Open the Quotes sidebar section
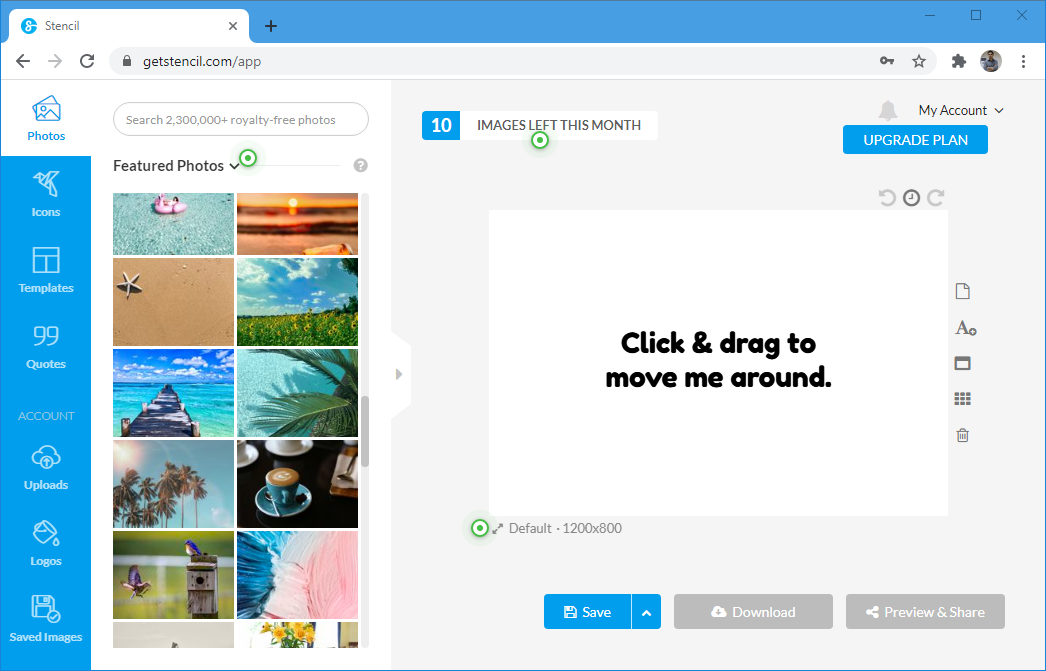This screenshot has width=1046, height=671. 46,346
